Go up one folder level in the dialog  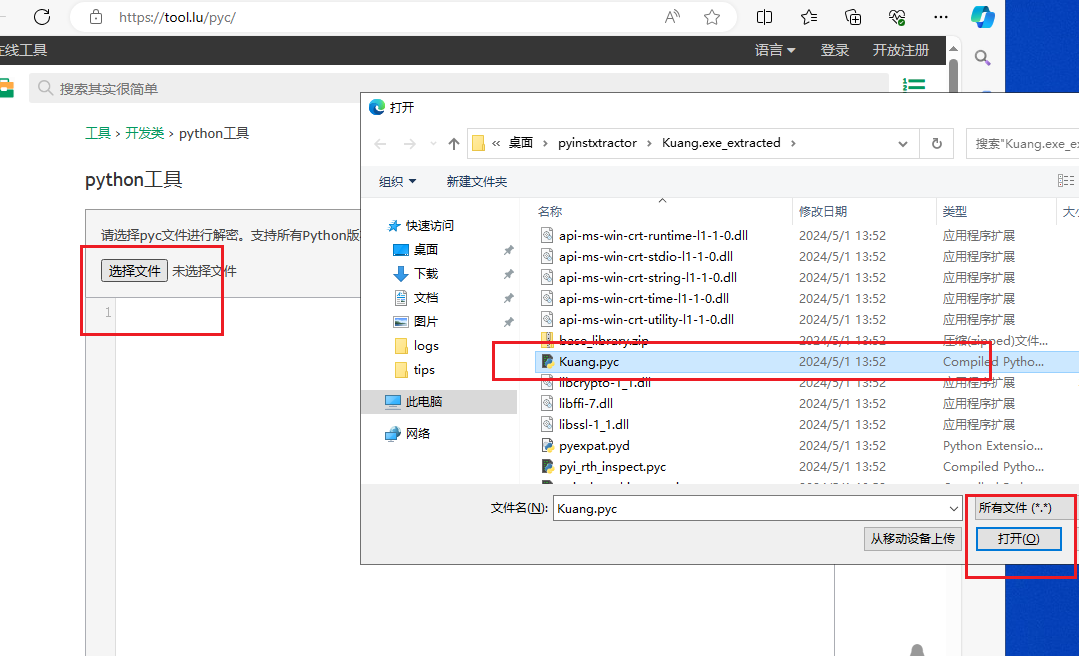(453, 144)
